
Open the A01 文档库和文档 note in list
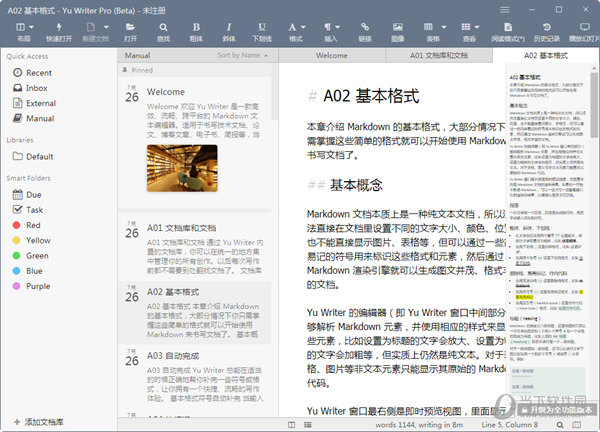click(195, 249)
